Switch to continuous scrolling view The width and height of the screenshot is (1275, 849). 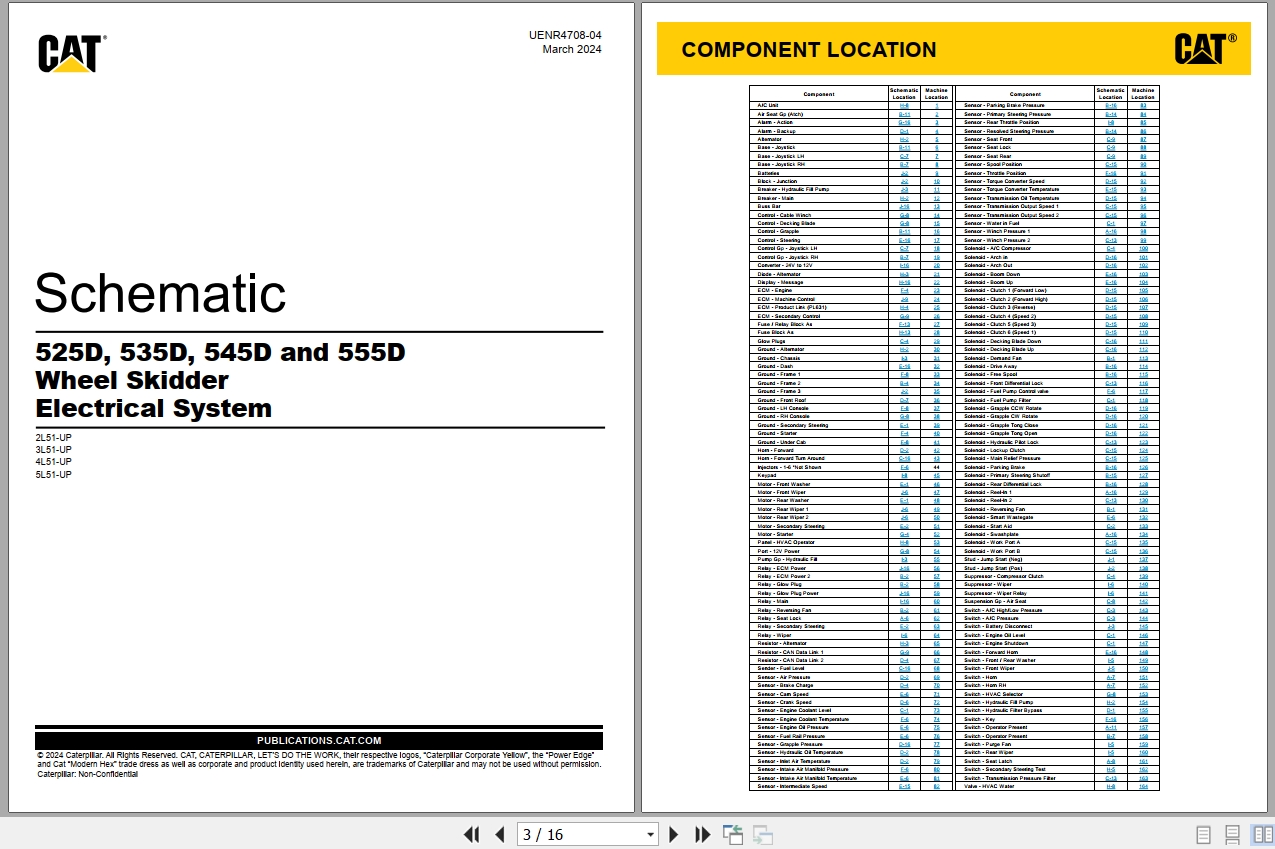pos(1233,834)
